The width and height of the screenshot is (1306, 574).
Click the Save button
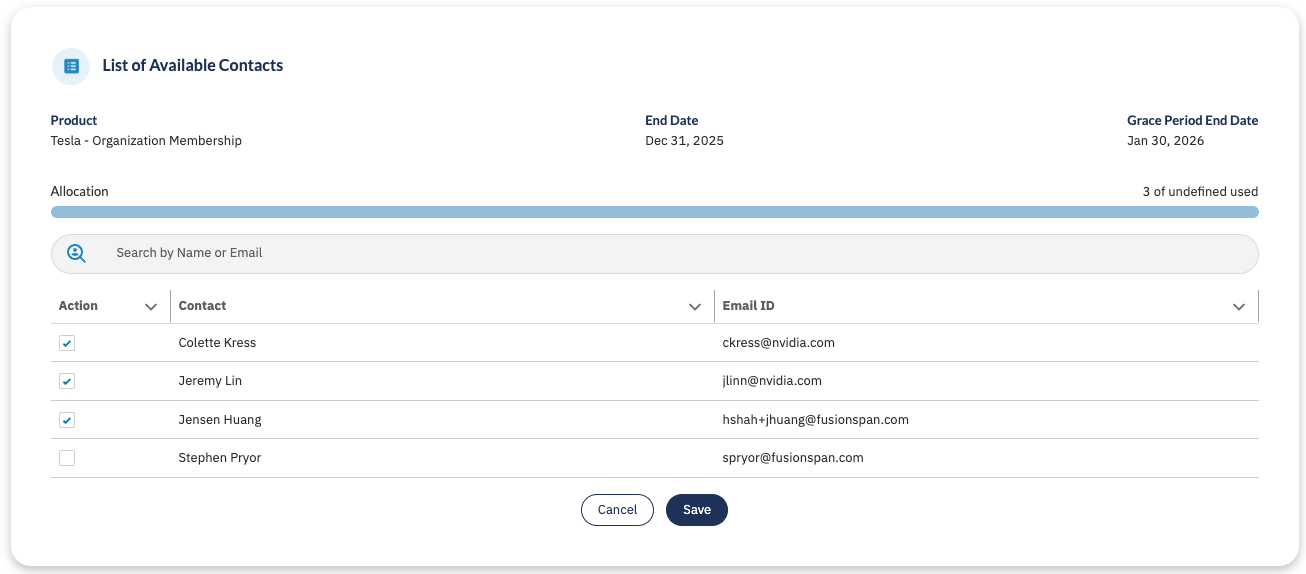tap(697, 510)
